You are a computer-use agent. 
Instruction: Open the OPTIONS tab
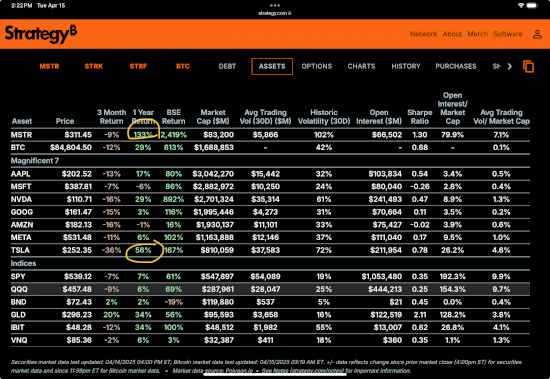pos(317,66)
